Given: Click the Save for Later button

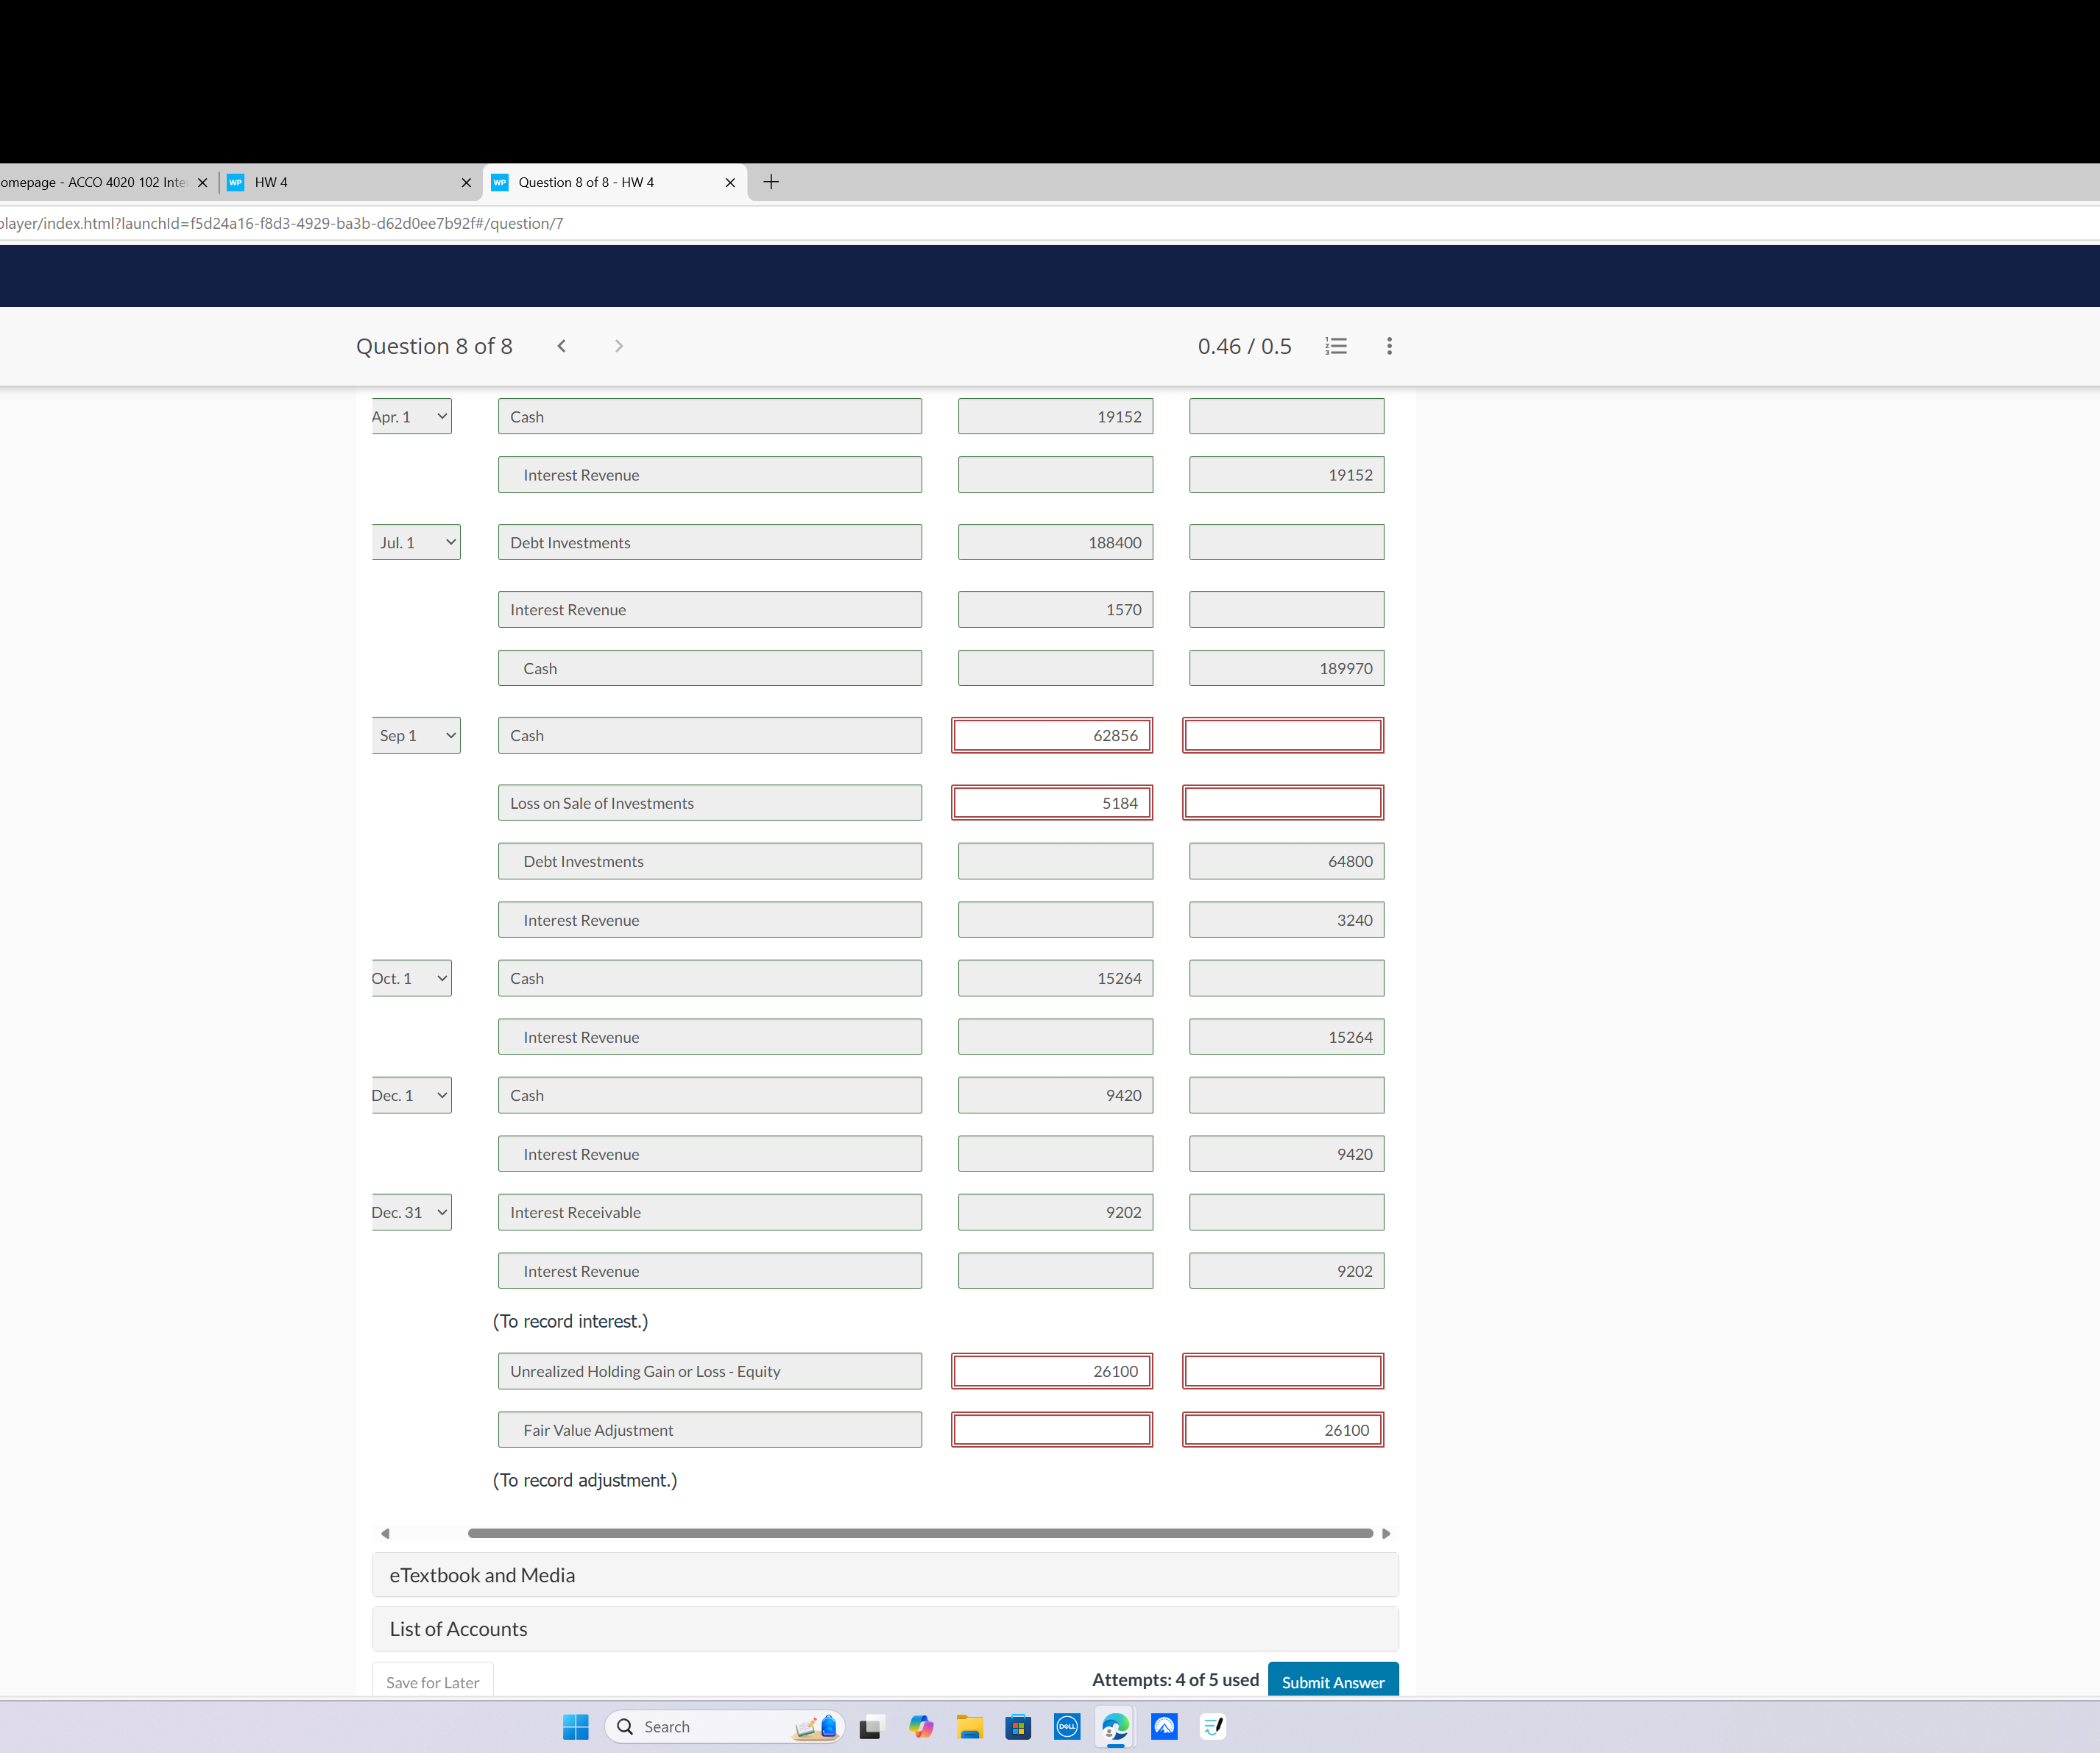Looking at the screenshot, I should (432, 1682).
